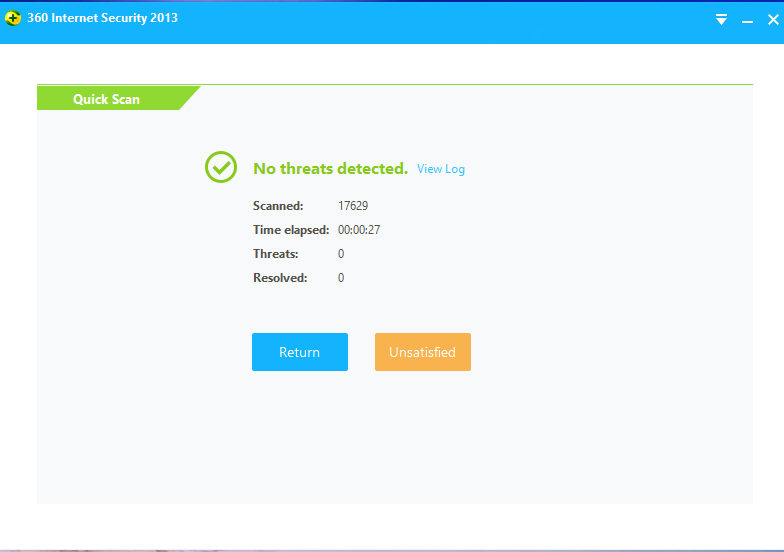Click the Unsatisfied button
The height and width of the screenshot is (552, 784).
pos(422,352)
